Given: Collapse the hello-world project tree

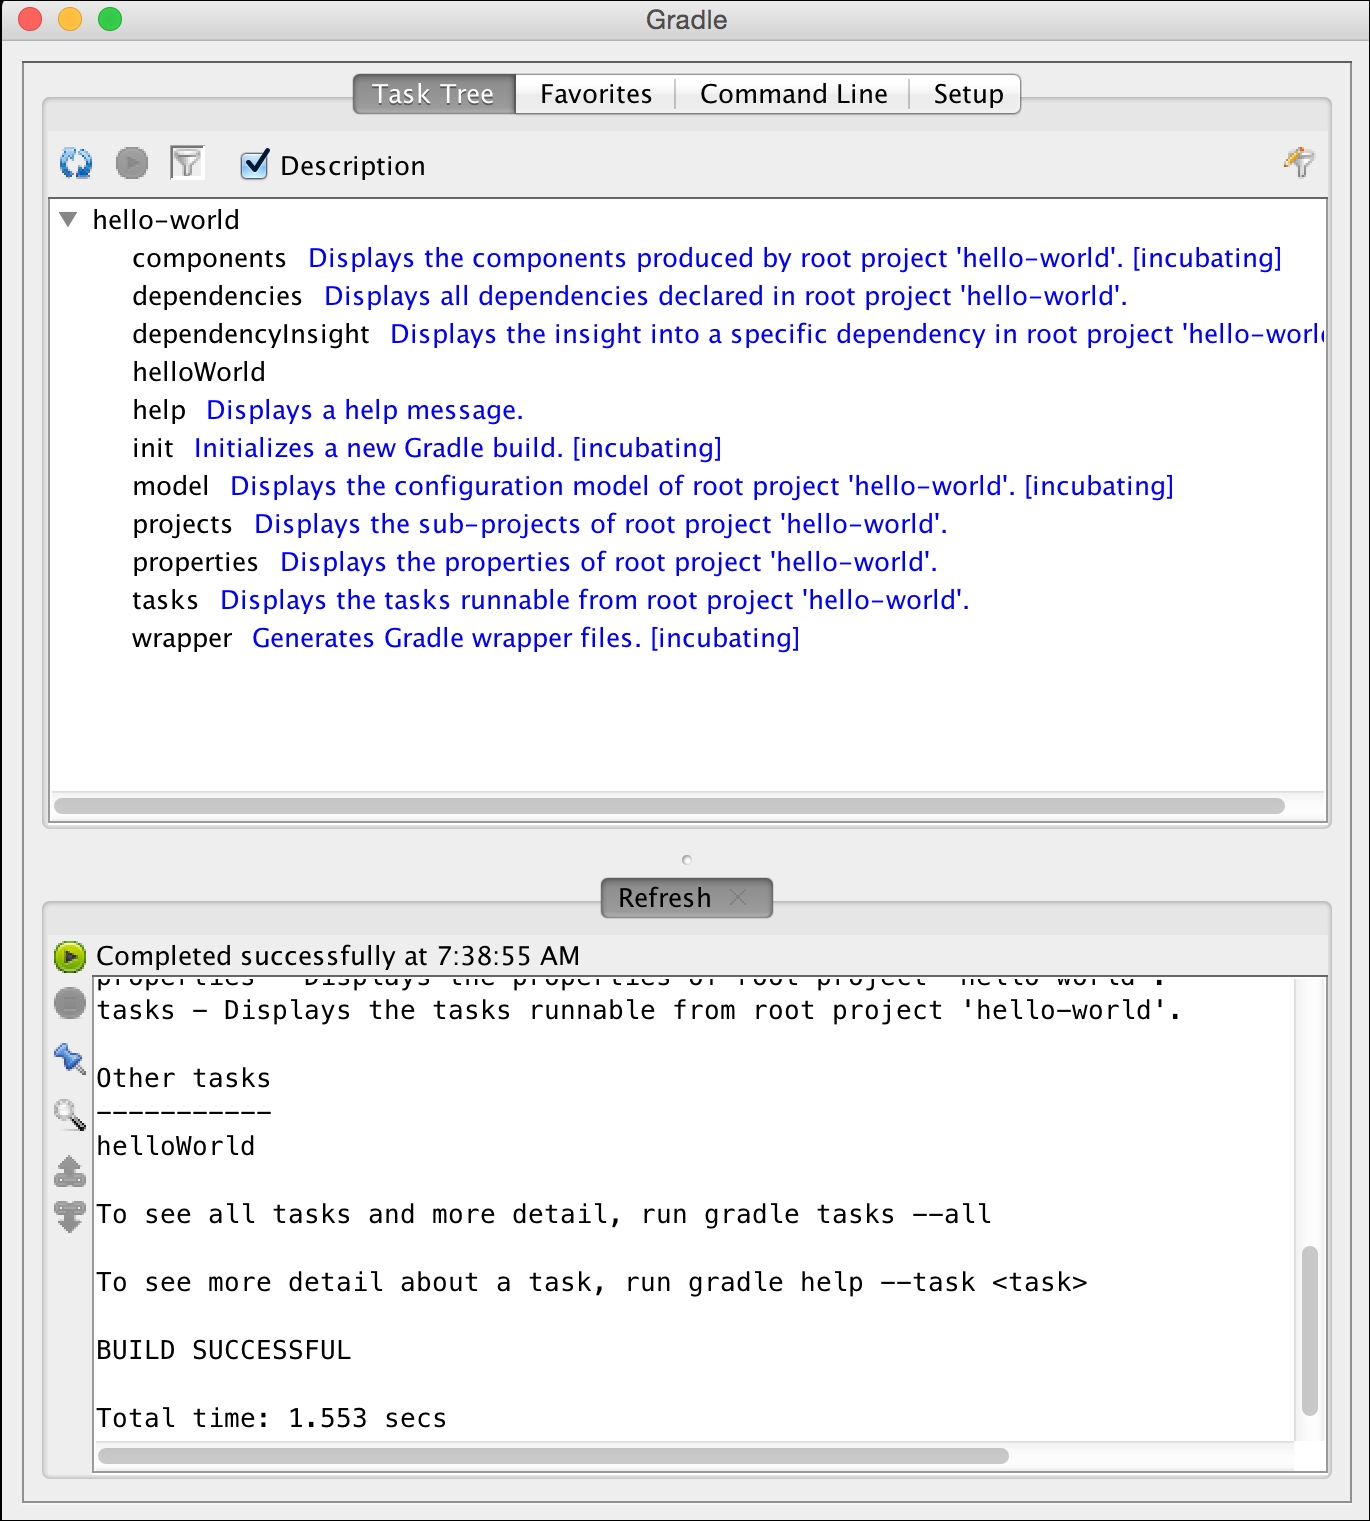Looking at the screenshot, I should [x=68, y=219].
